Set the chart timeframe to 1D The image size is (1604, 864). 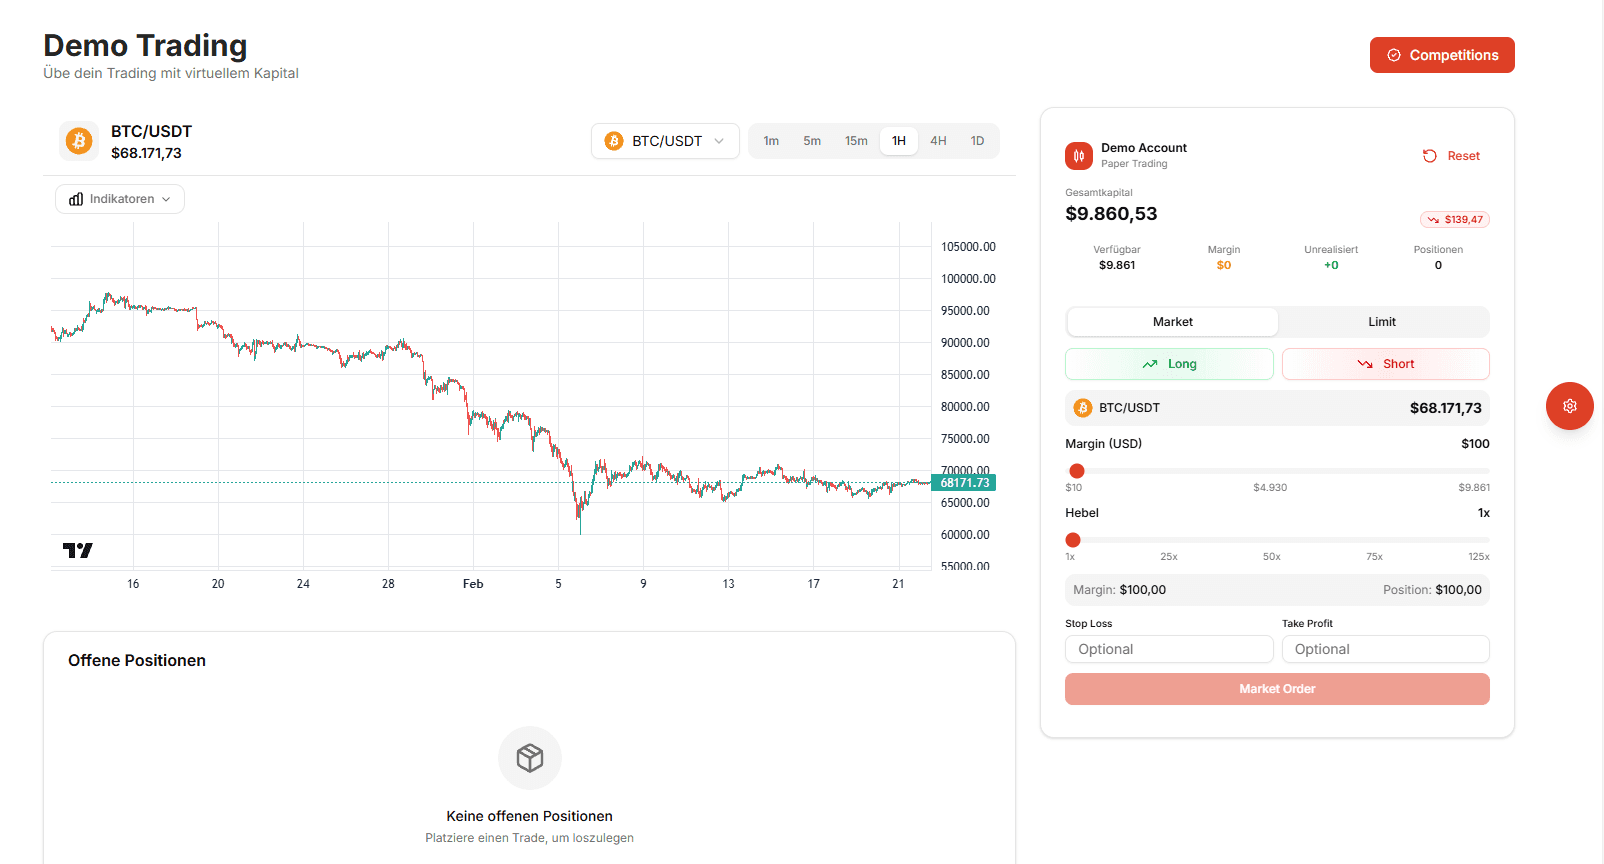point(977,141)
